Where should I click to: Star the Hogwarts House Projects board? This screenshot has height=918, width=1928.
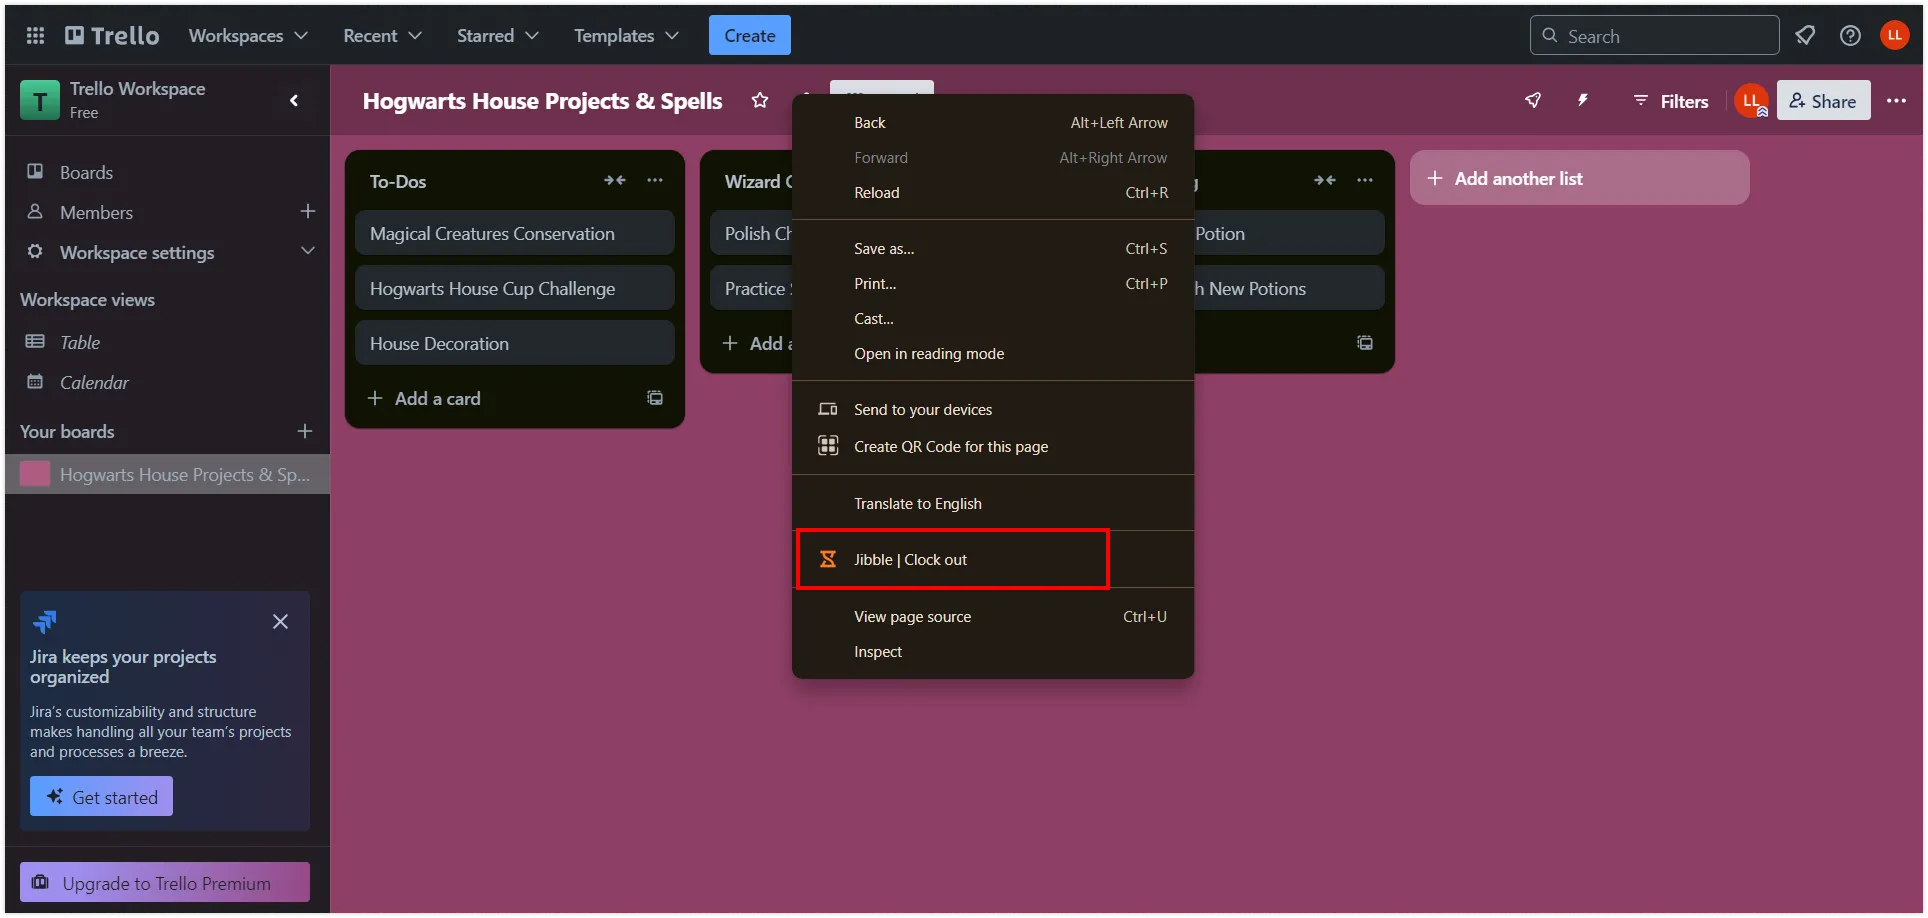[760, 100]
